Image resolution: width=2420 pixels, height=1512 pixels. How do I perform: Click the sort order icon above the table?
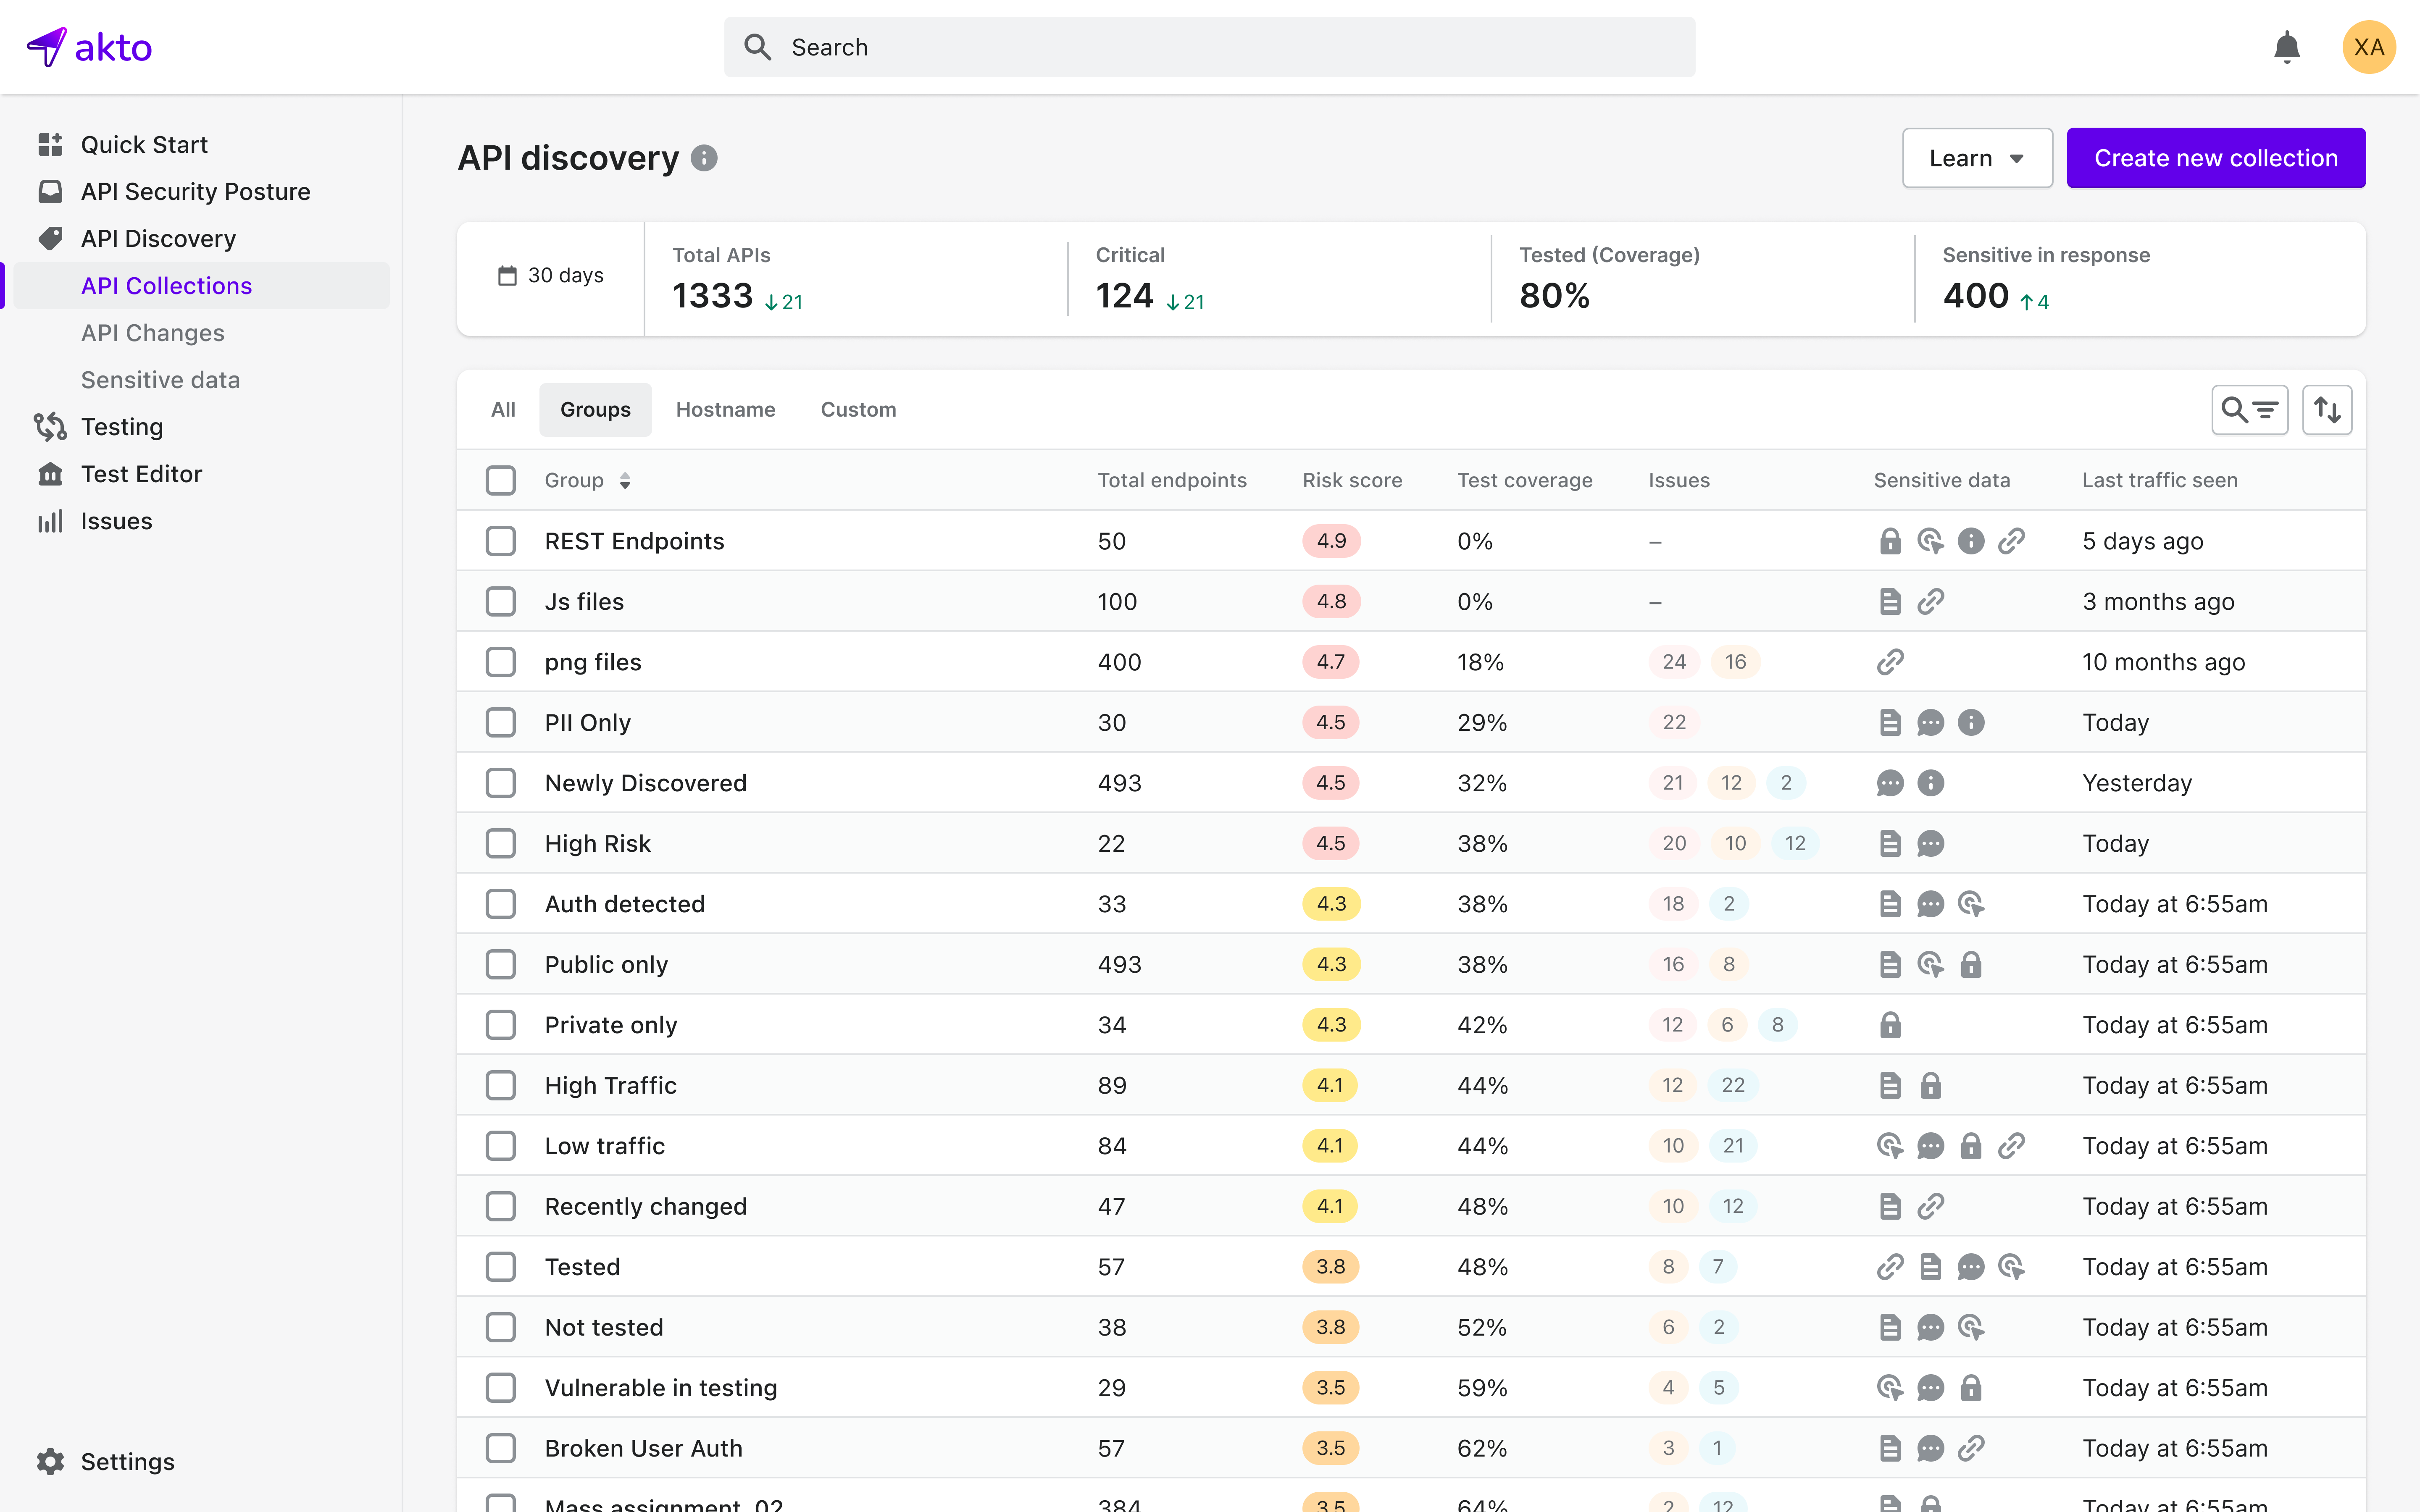click(x=2327, y=409)
